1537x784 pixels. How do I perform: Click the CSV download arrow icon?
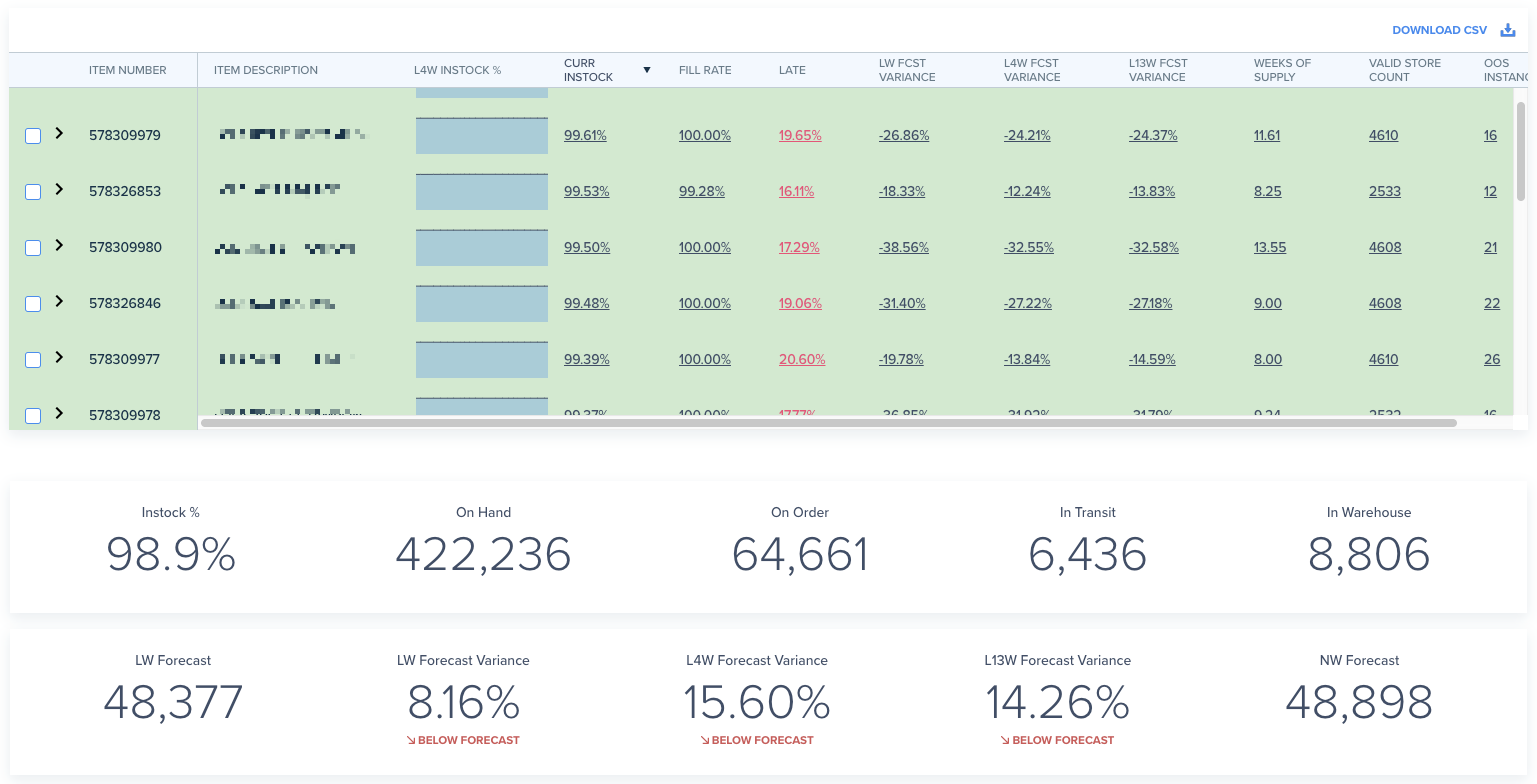coord(1508,30)
